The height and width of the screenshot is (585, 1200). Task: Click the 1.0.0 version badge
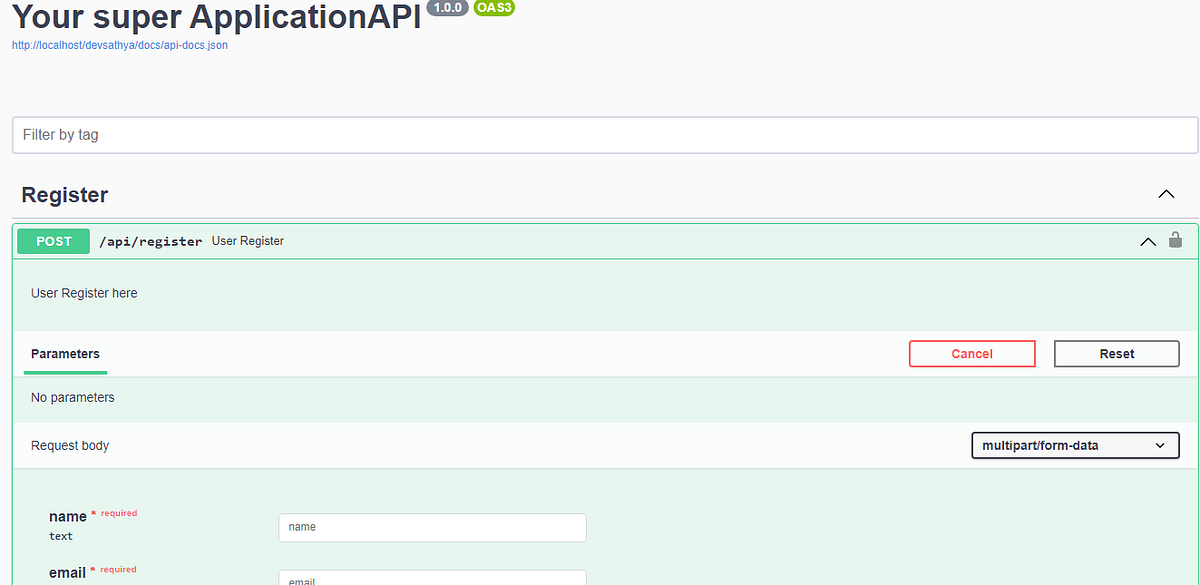coord(446,8)
